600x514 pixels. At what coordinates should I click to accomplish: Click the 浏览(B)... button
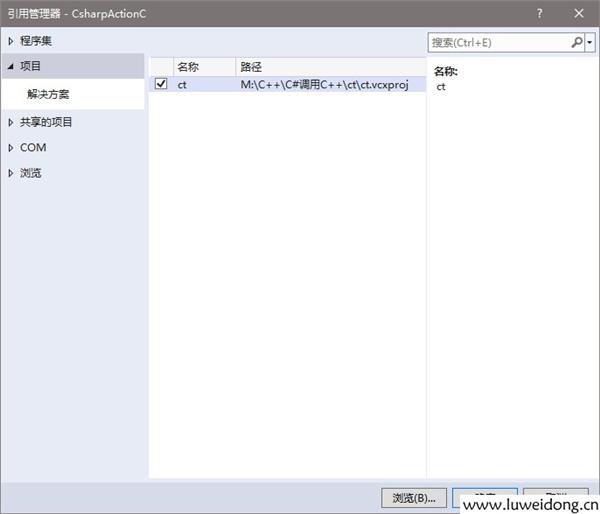pyautogui.click(x=413, y=498)
